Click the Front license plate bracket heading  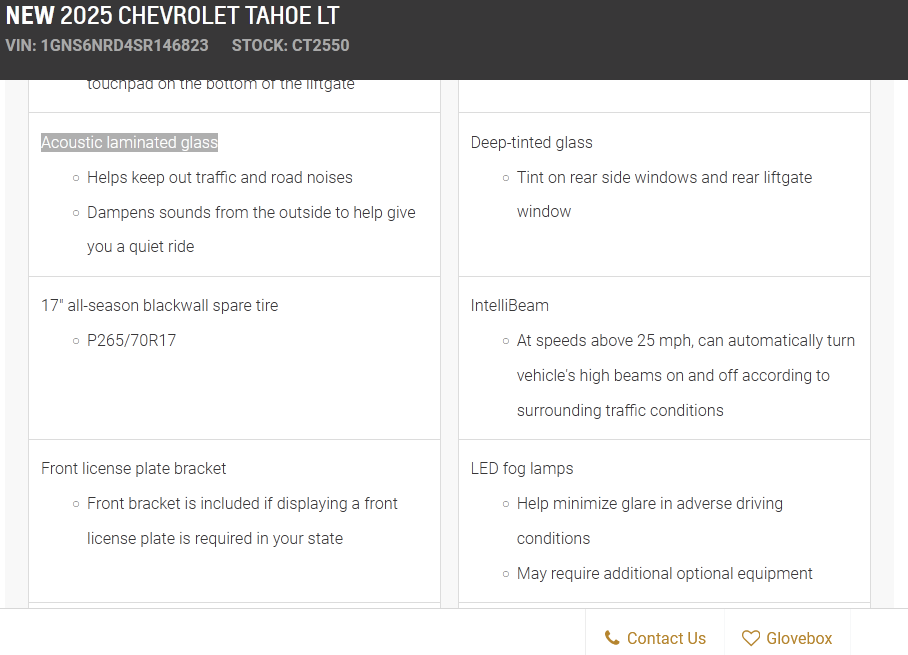133,468
